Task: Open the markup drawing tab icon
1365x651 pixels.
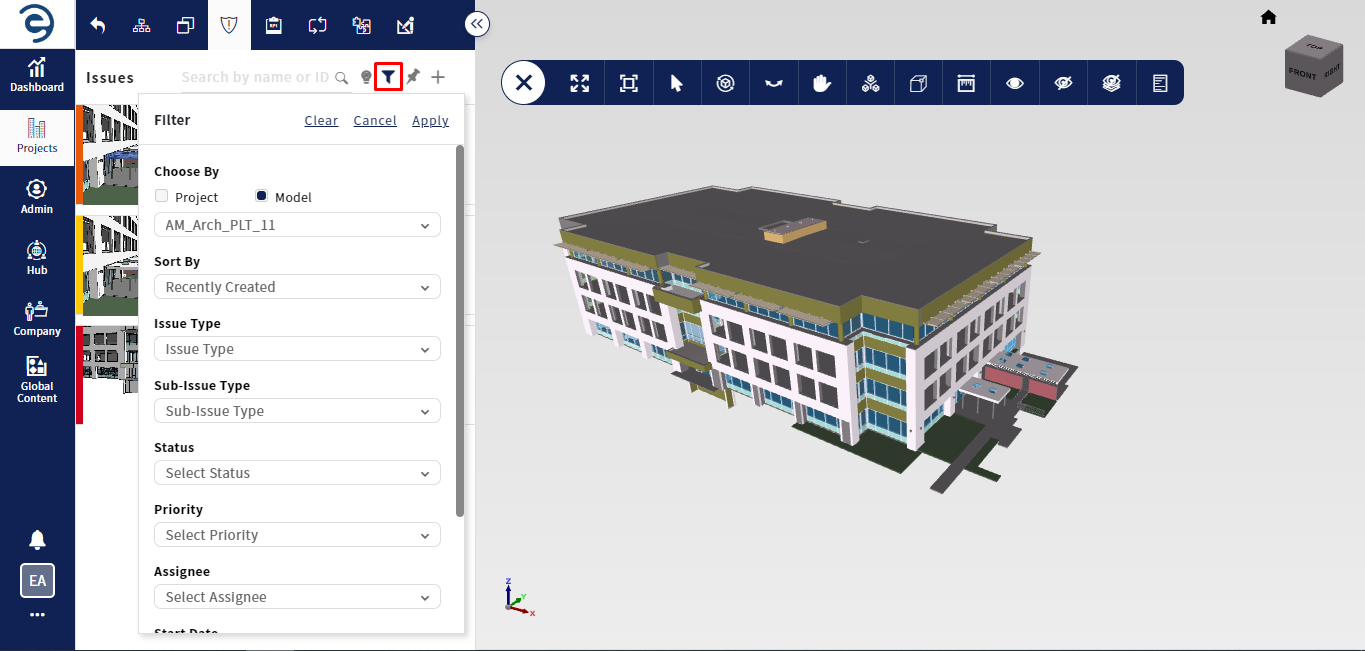Action: [405, 25]
